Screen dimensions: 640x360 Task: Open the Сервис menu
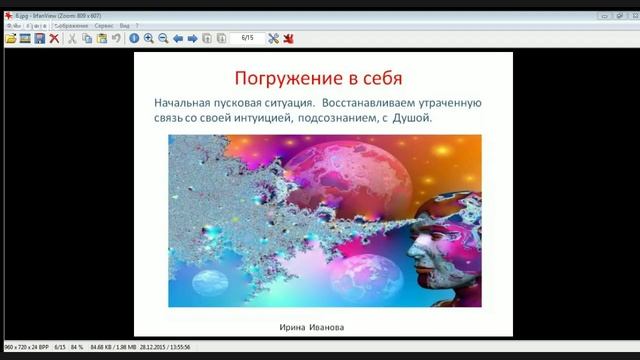(x=104, y=26)
